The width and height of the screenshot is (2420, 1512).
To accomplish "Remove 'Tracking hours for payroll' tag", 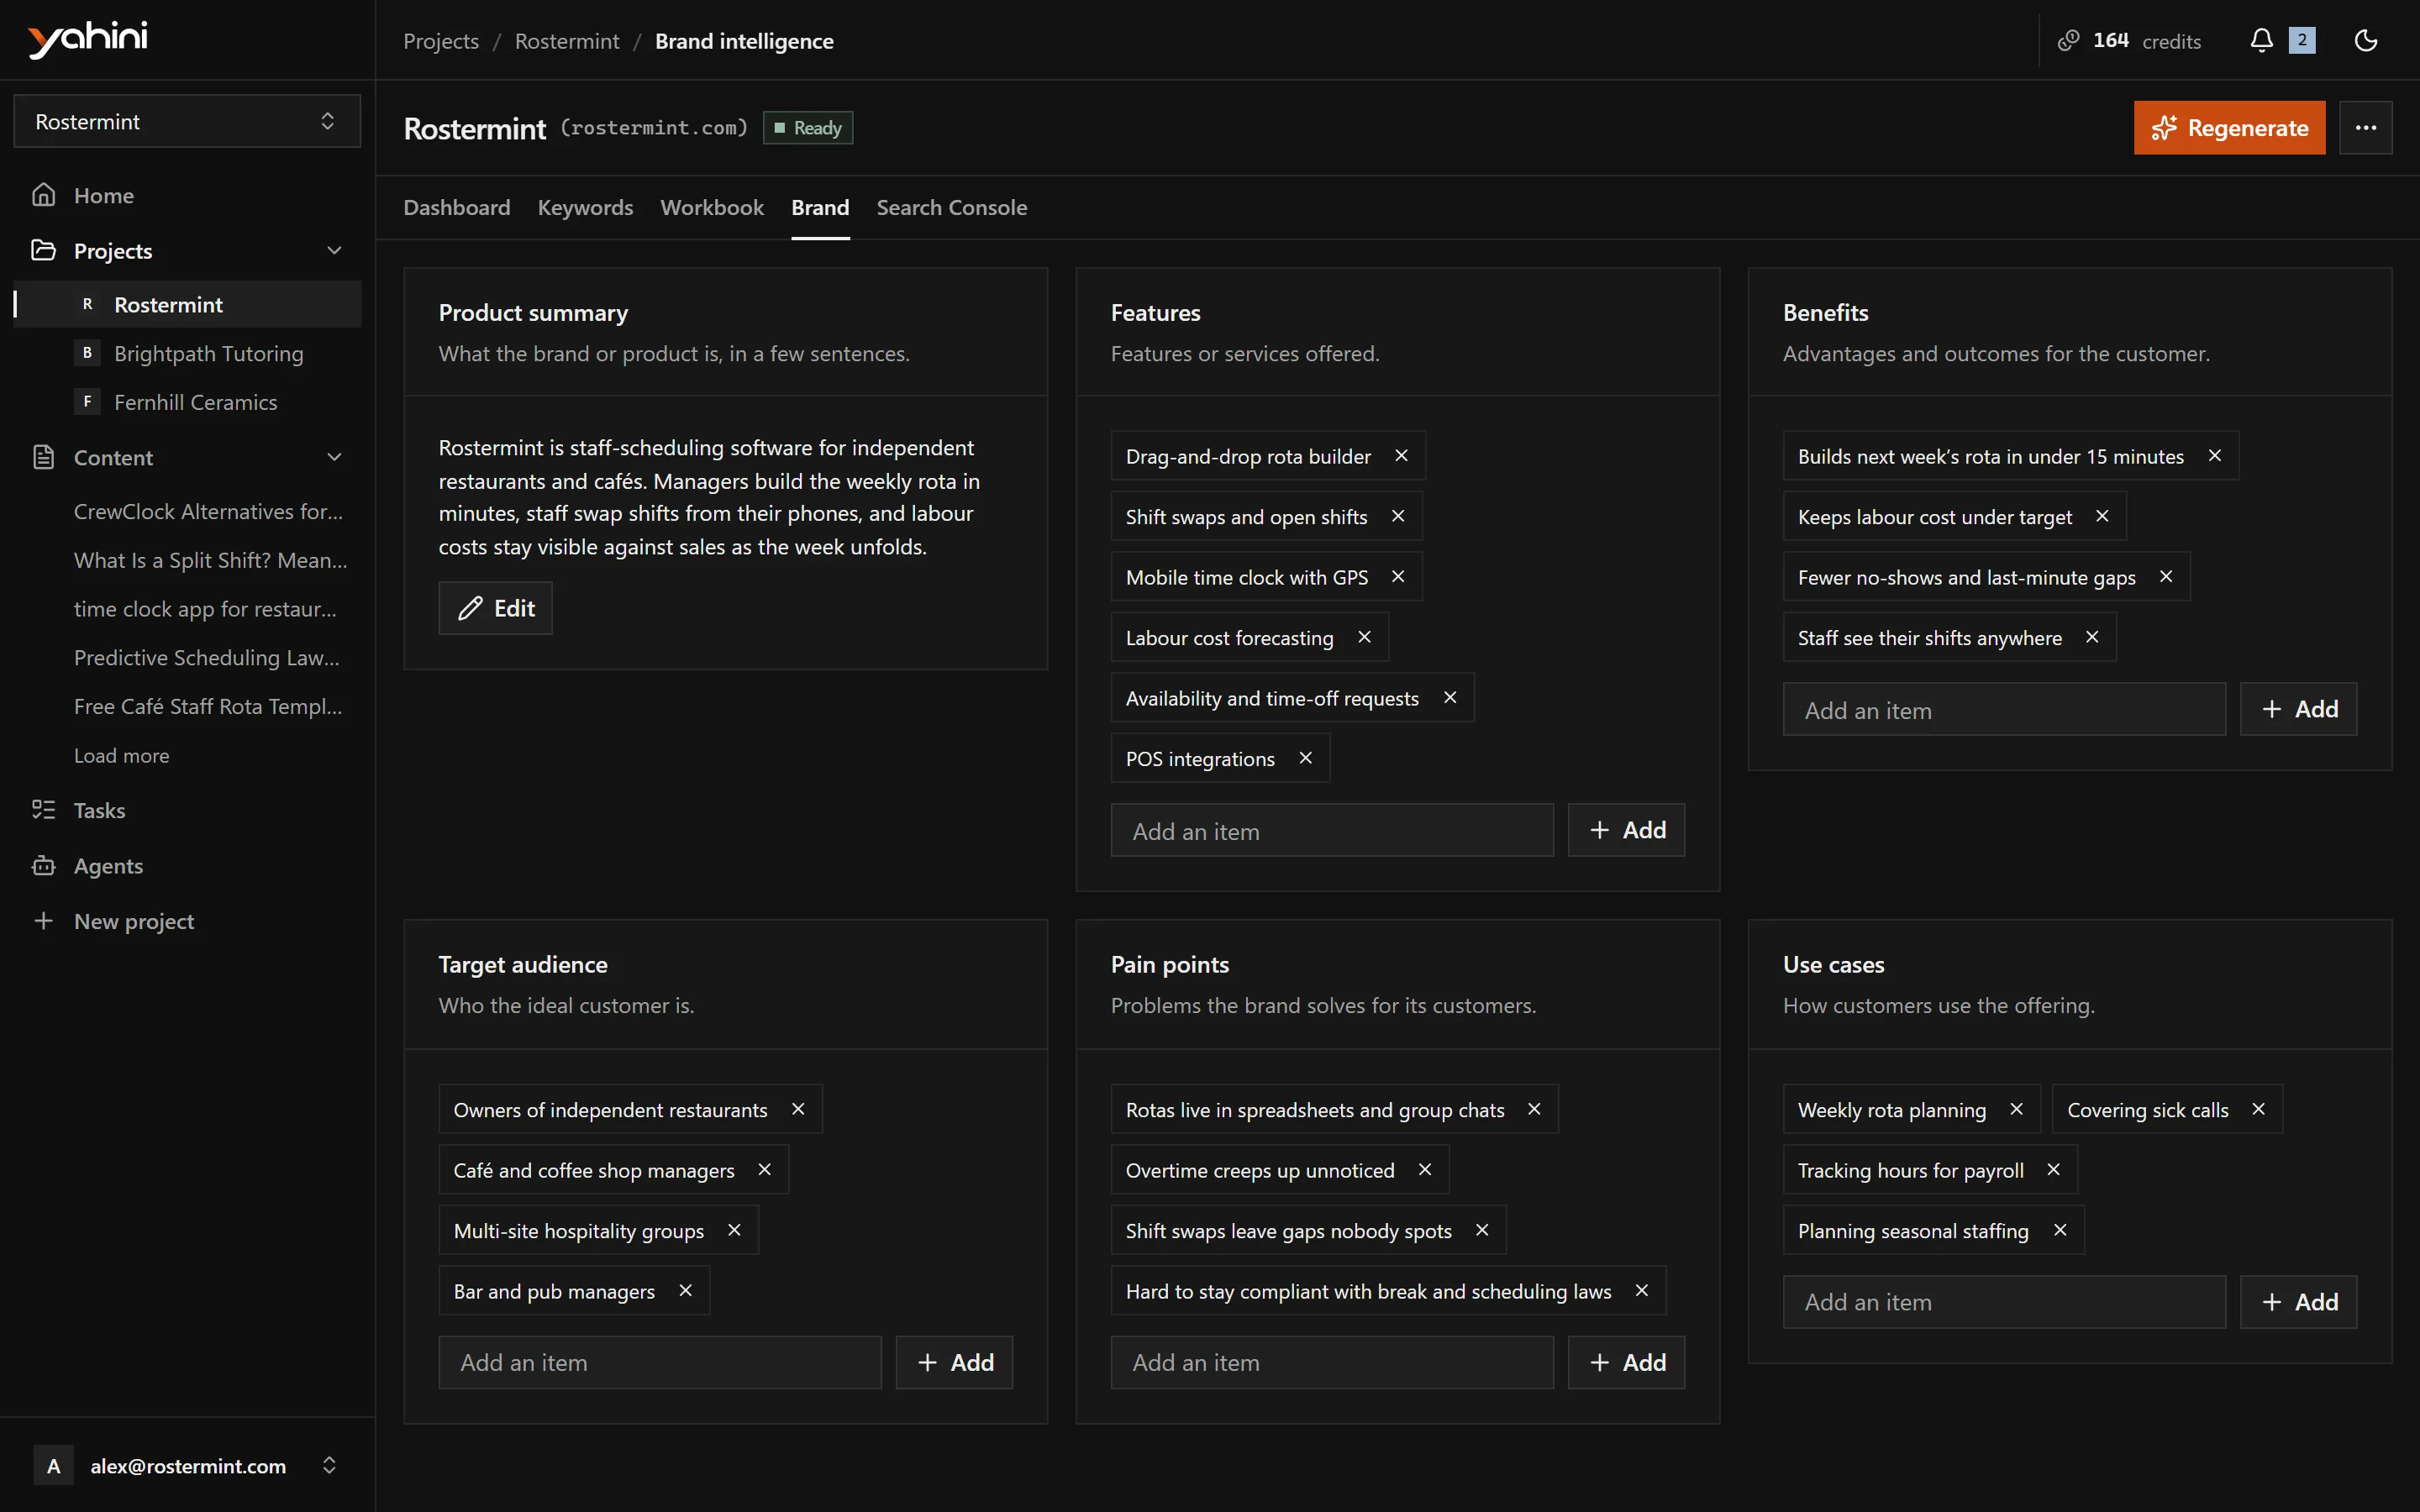I will 2053,1170.
